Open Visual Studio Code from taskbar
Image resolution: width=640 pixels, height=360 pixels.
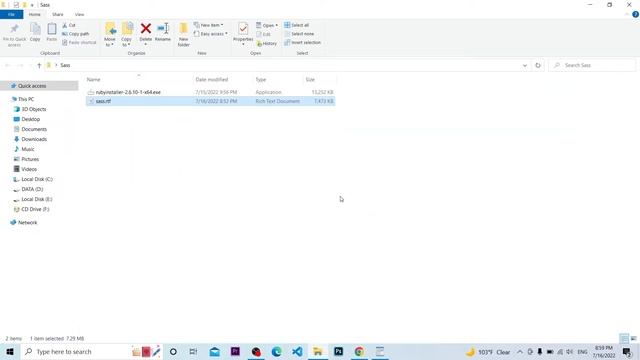tap(297, 351)
